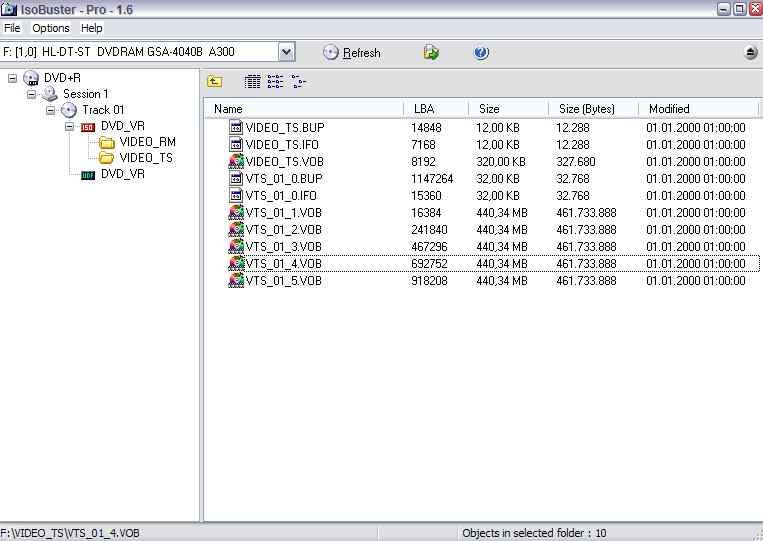Click the eject drive icon
Image resolution: width=763 pixels, height=541 pixels.
coord(751,53)
